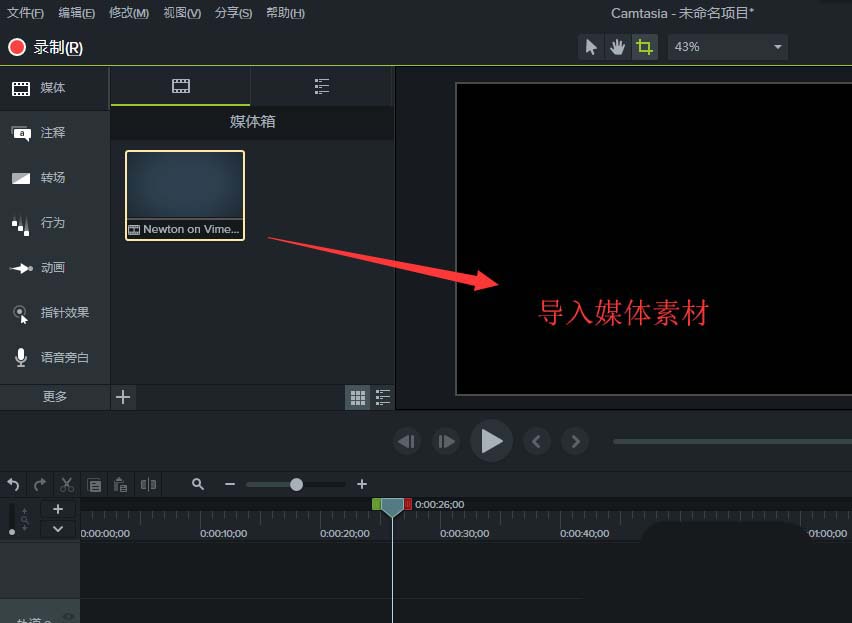
Task: Select the arrow edit mode tool
Action: [x=591, y=47]
